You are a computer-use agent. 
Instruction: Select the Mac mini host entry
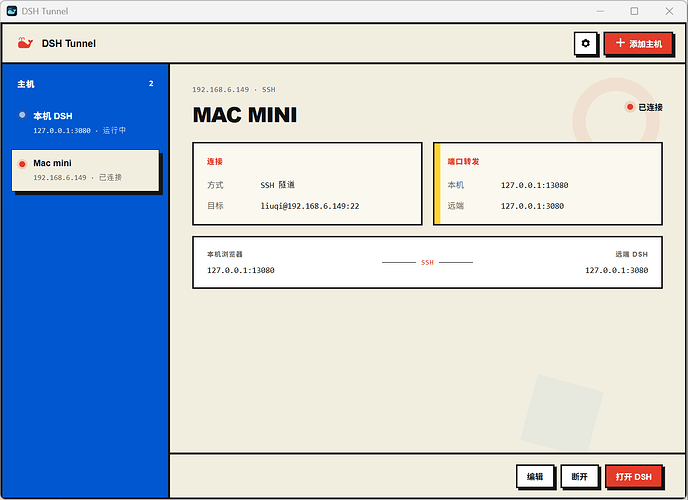click(x=86, y=170)
